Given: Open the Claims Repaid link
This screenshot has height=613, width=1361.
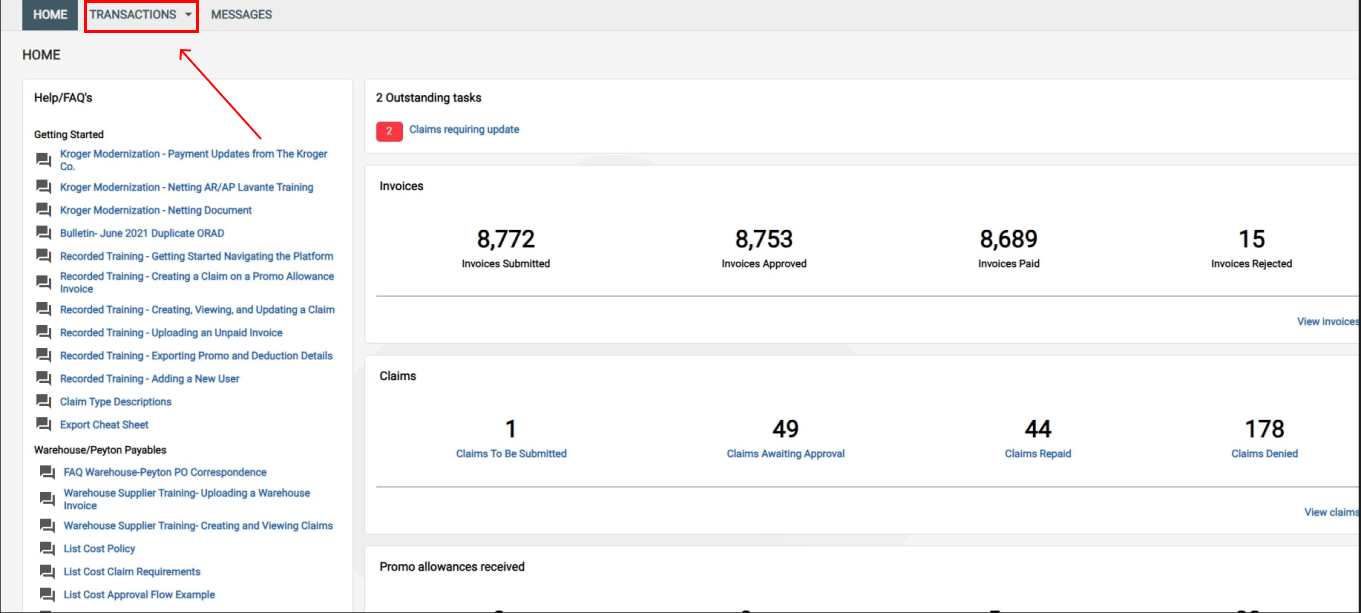Looking at the screenshot, I should click(1037, 454).
